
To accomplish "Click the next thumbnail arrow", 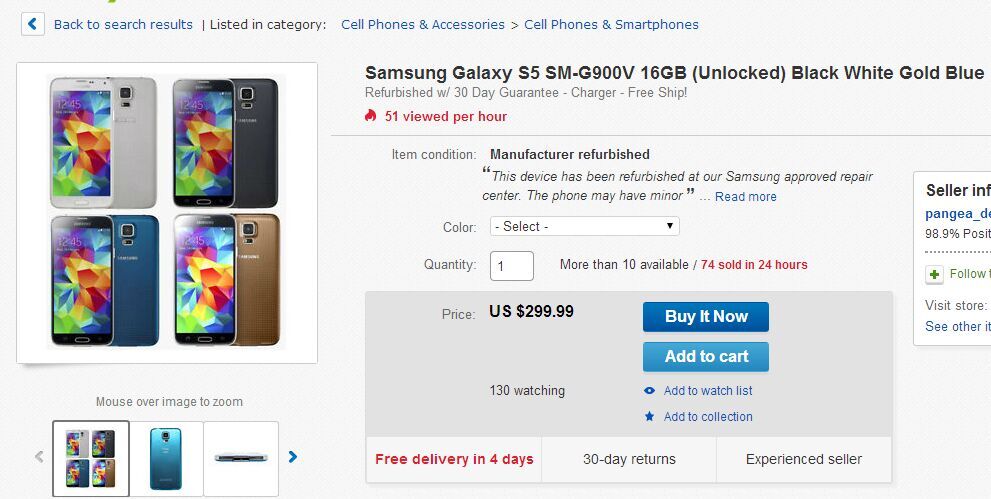I will pyautogui.click(x=293, y=457).
